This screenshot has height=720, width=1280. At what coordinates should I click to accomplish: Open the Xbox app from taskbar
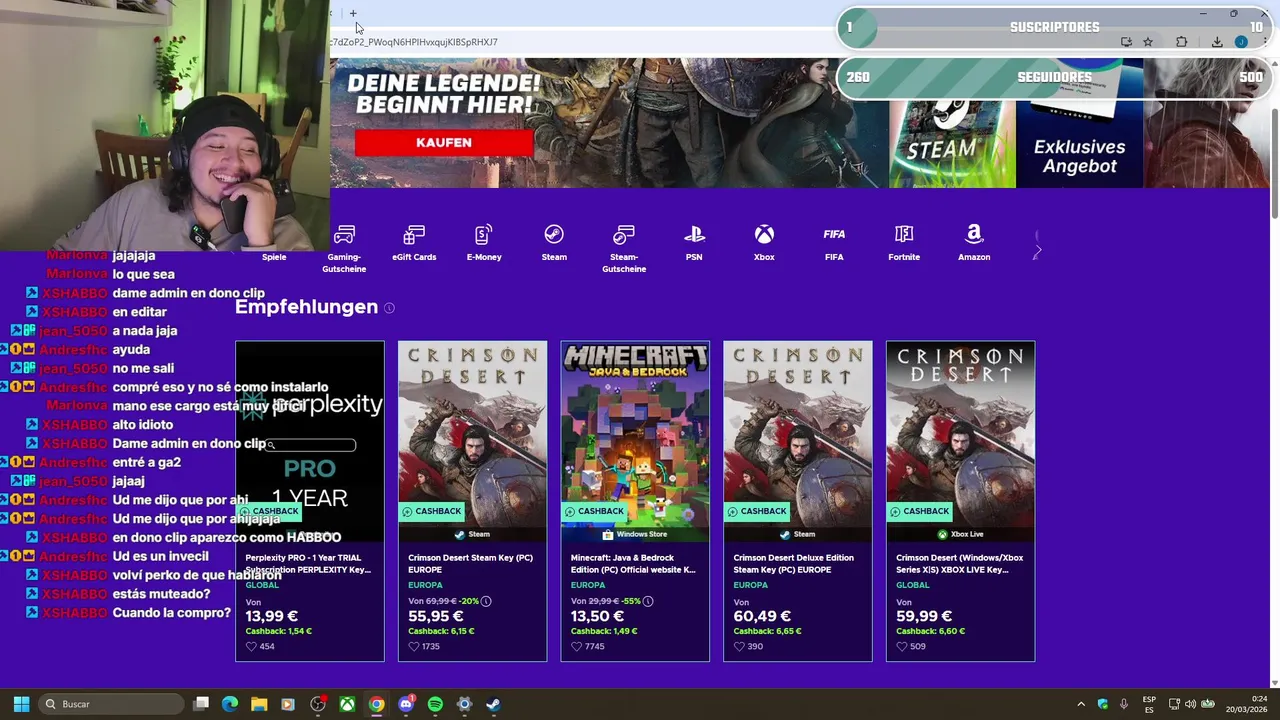coord(347,704)
